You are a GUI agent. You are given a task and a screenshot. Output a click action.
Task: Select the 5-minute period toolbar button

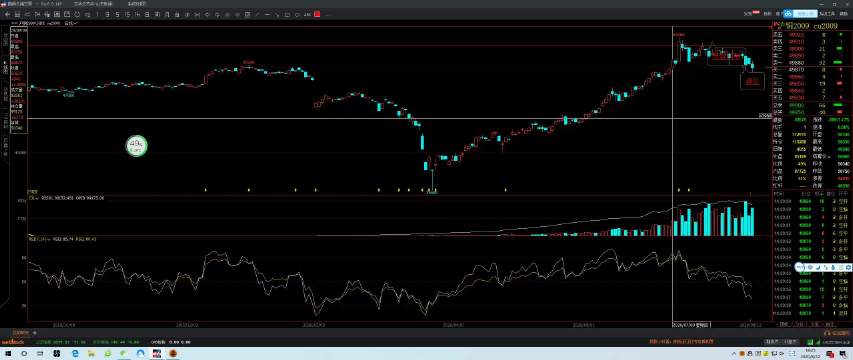117,14
